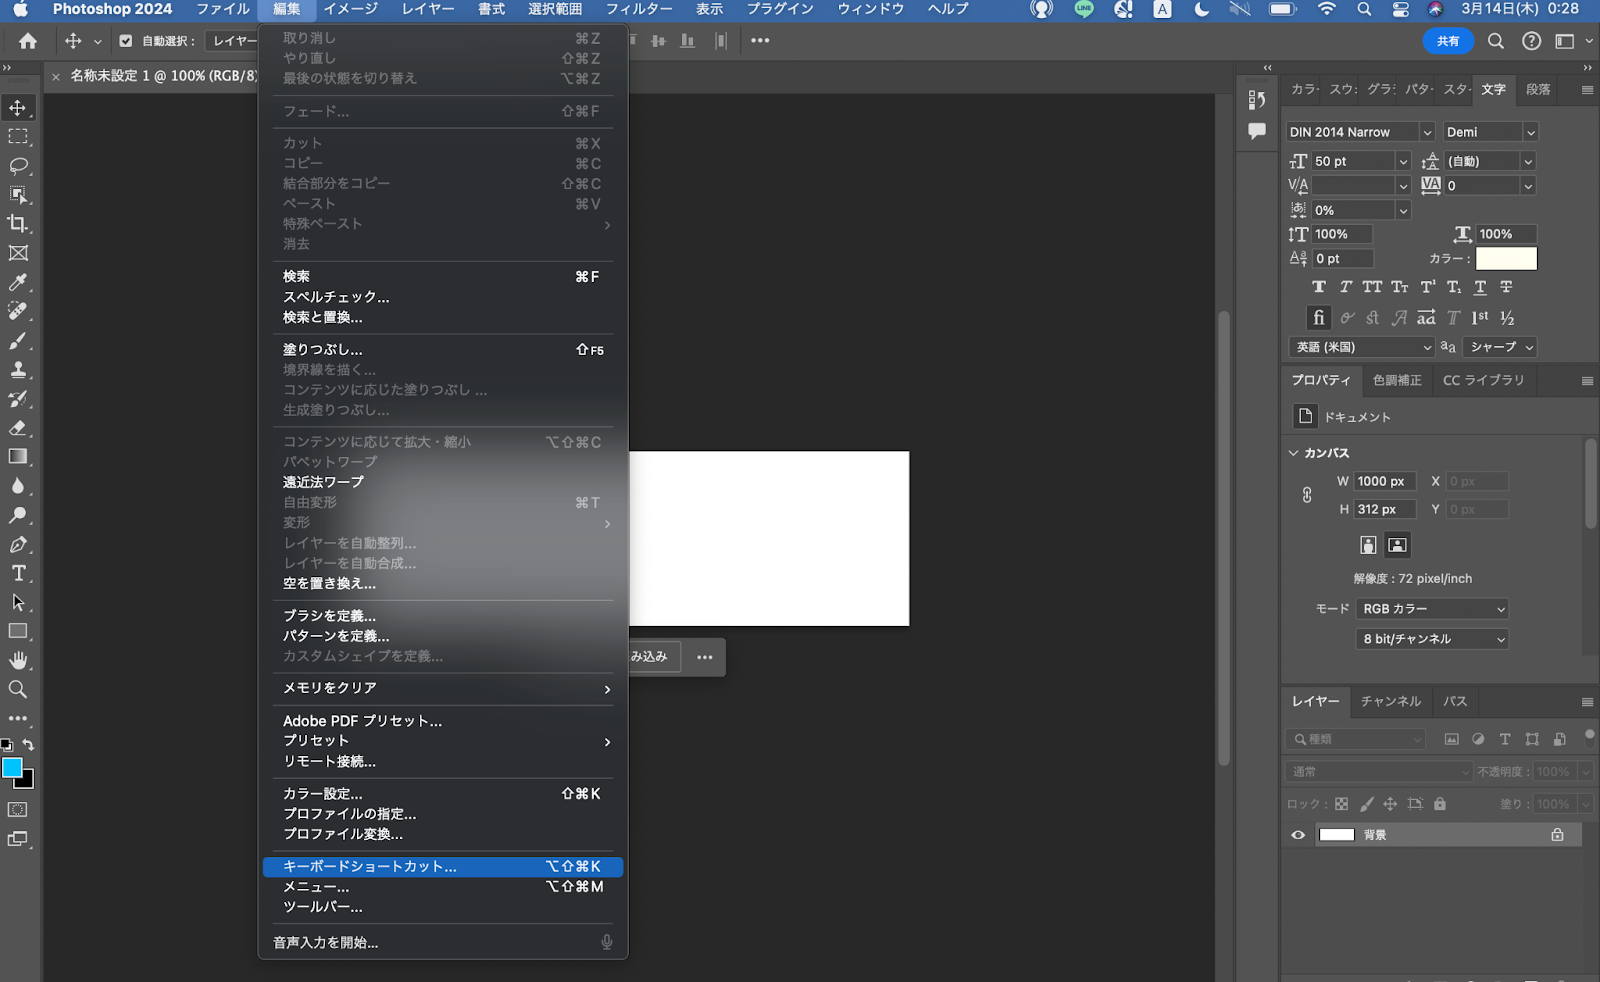Open the help question mark icon

click(x=1531, y=41)
